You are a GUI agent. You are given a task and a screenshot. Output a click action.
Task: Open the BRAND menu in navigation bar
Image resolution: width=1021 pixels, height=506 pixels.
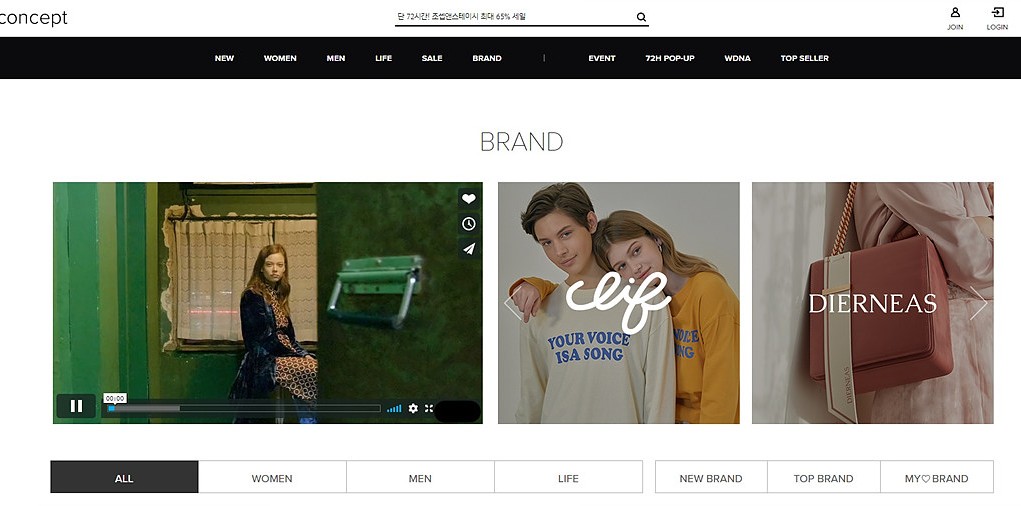(x=487, y=58)
